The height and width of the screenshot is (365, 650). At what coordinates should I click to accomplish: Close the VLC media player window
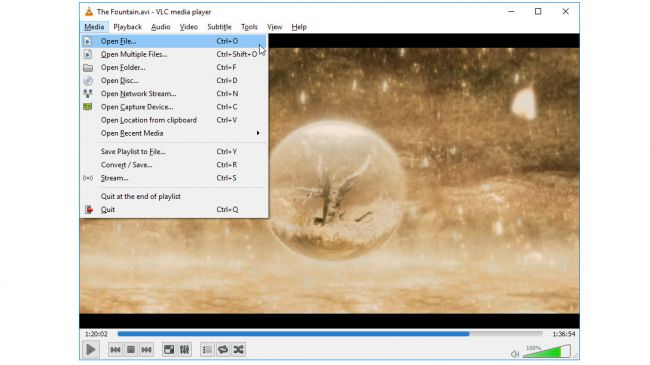(565, 12)
